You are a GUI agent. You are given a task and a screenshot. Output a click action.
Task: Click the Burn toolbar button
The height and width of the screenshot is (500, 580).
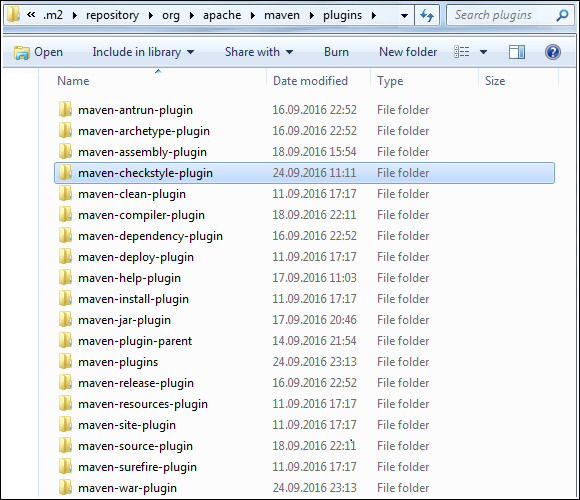[x=336, y=52]
